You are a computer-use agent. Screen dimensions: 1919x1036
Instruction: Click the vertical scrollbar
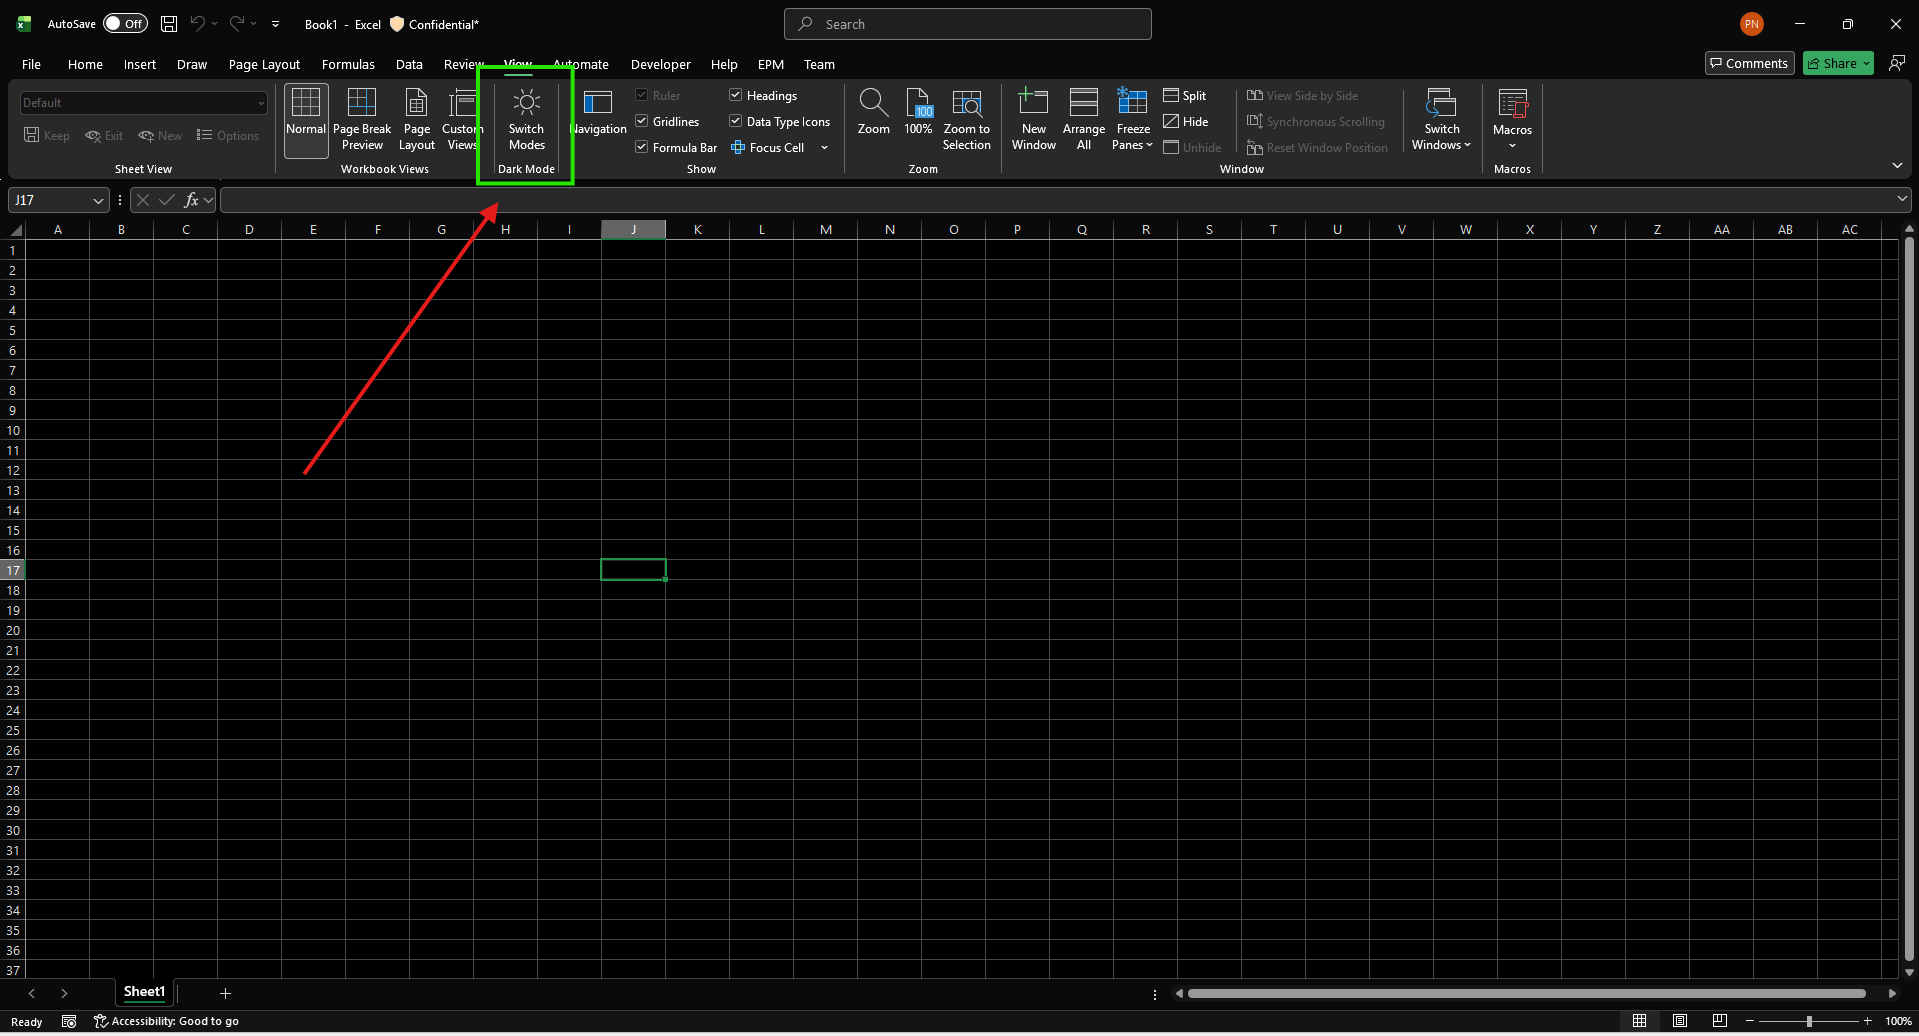tap(1909, 598)
